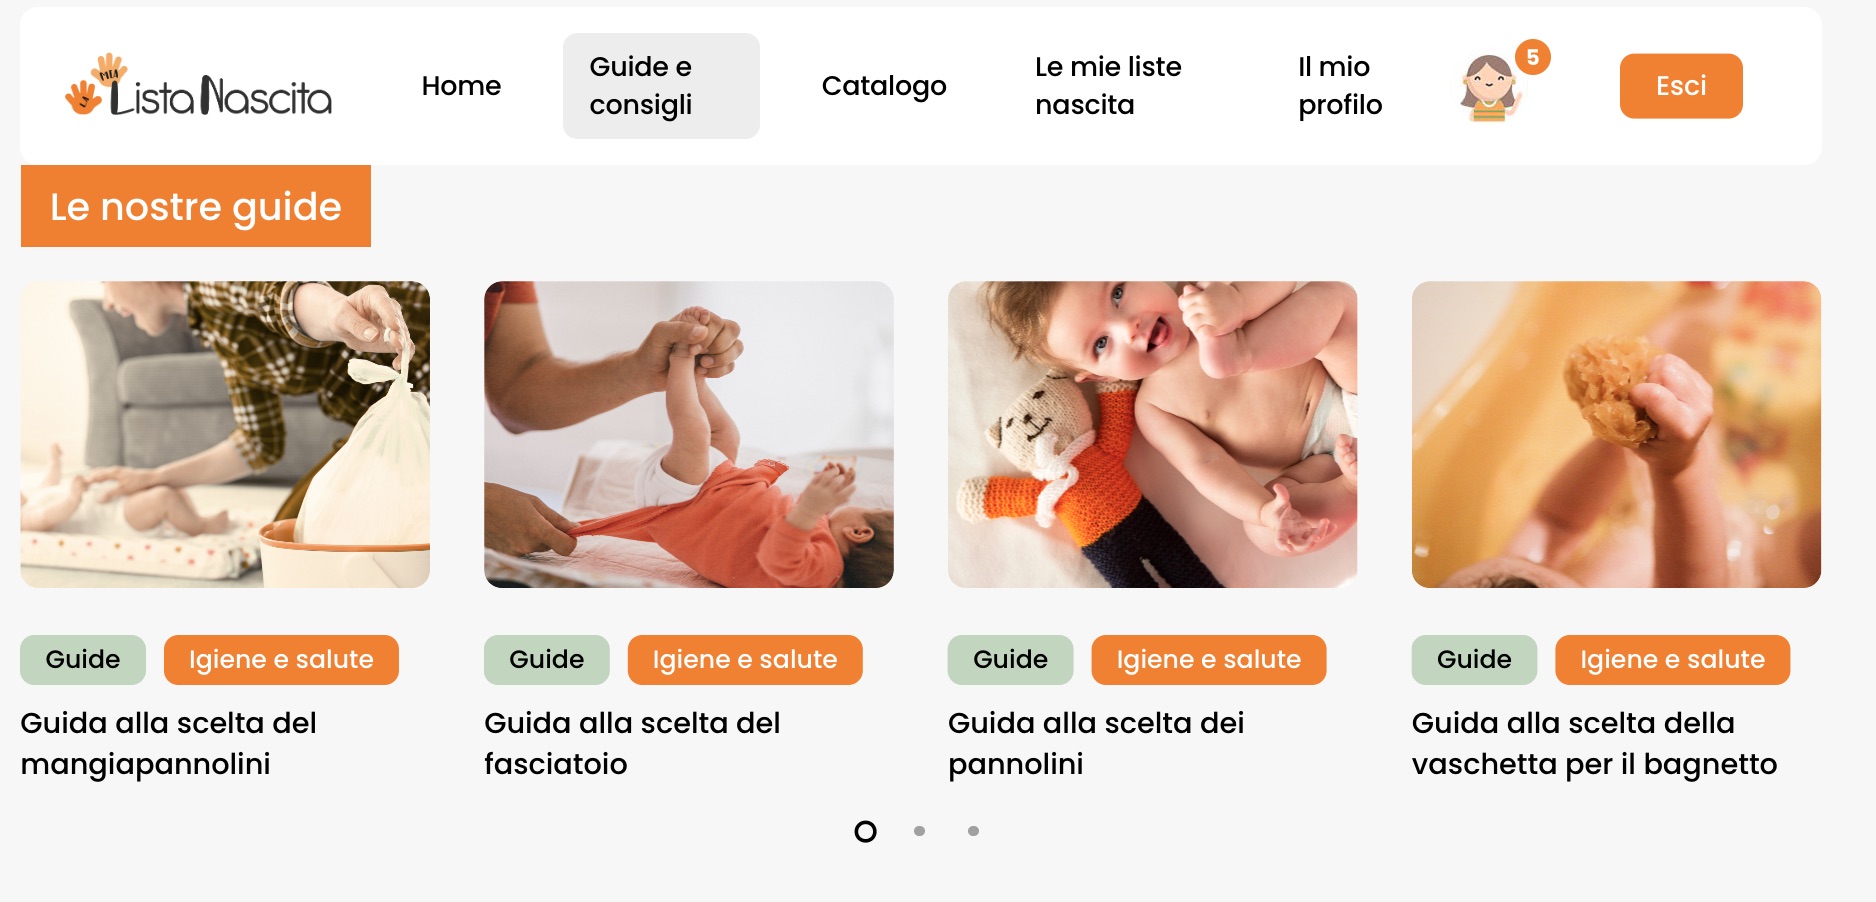Viewport: 1876px width, 902px height.
Task: Open the Catalogo page
Action: (x=884, y=86)
